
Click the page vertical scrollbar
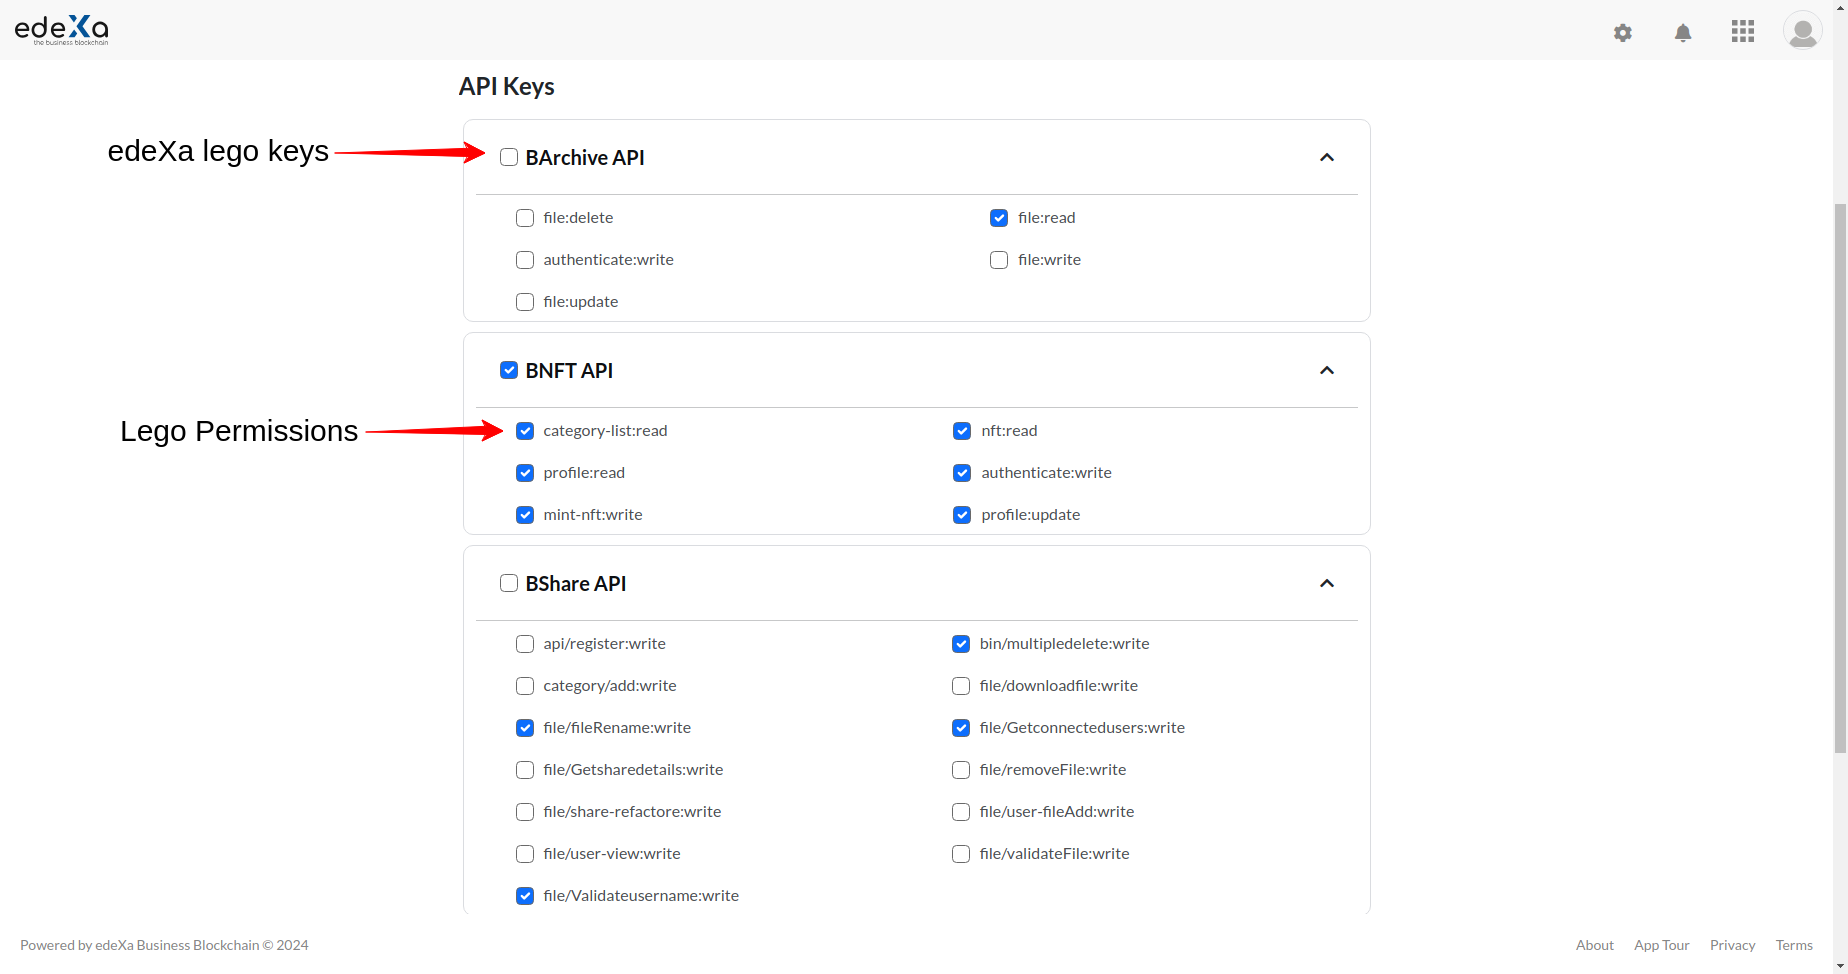point(1840,478)
